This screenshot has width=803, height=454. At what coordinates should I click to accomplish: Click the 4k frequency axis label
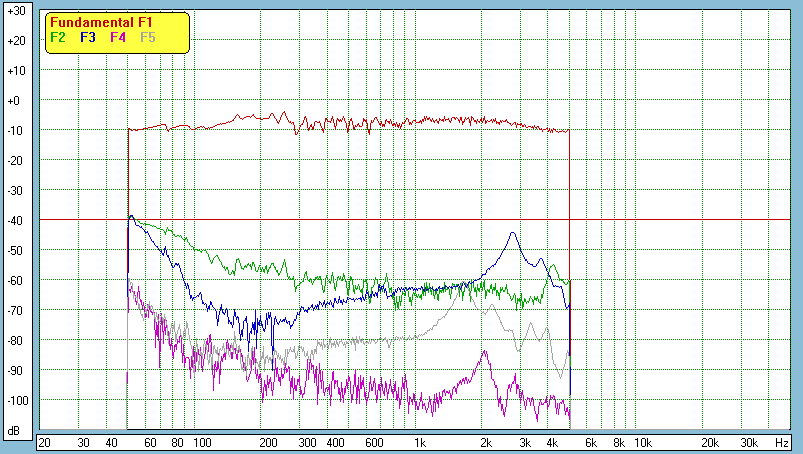point(553,442)
